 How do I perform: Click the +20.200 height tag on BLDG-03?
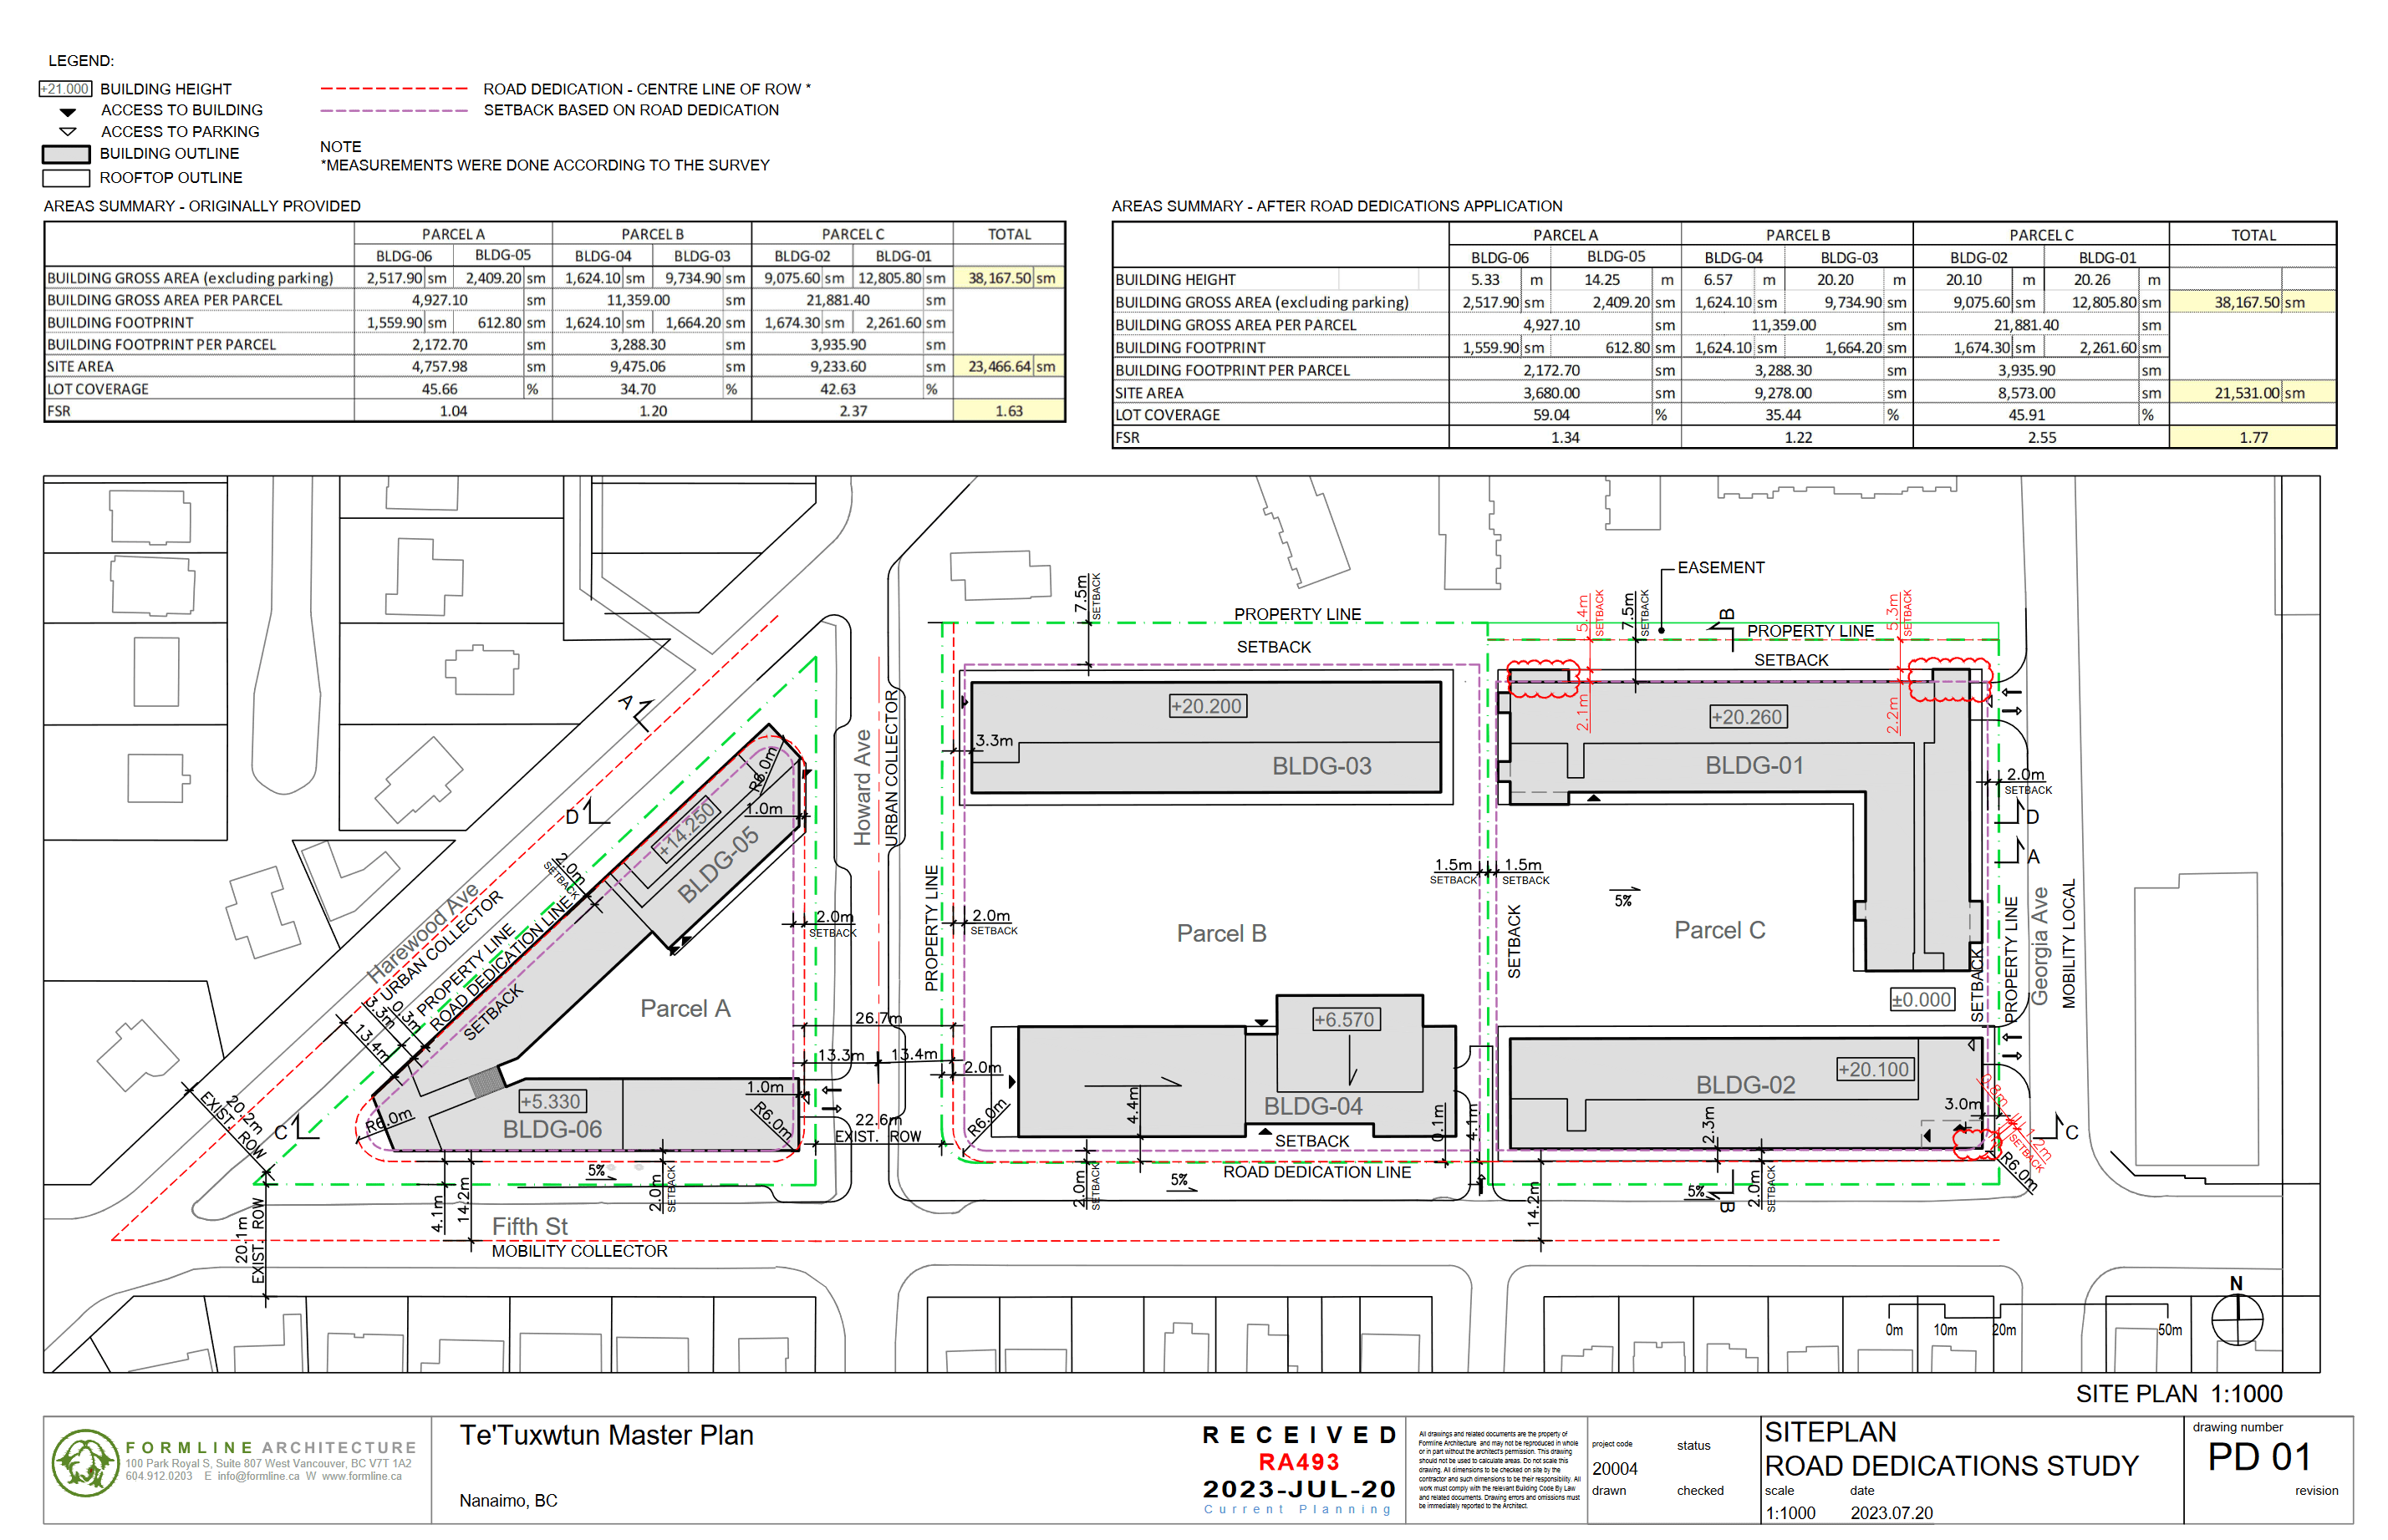tap(1208, 706)
